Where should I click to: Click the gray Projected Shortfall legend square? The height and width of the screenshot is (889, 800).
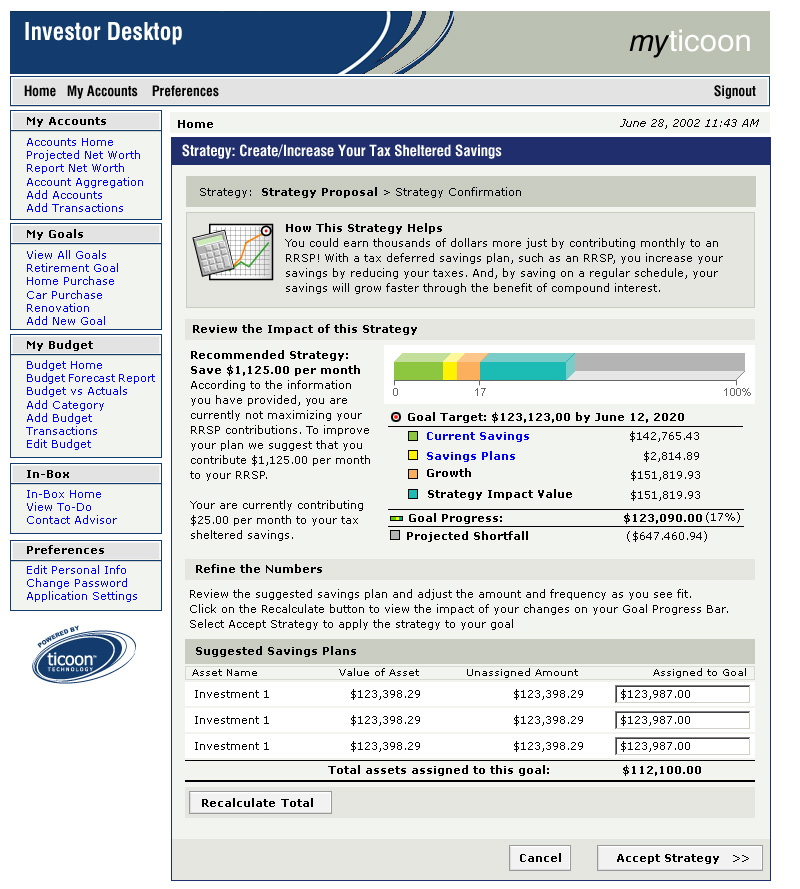click(395, 536)
